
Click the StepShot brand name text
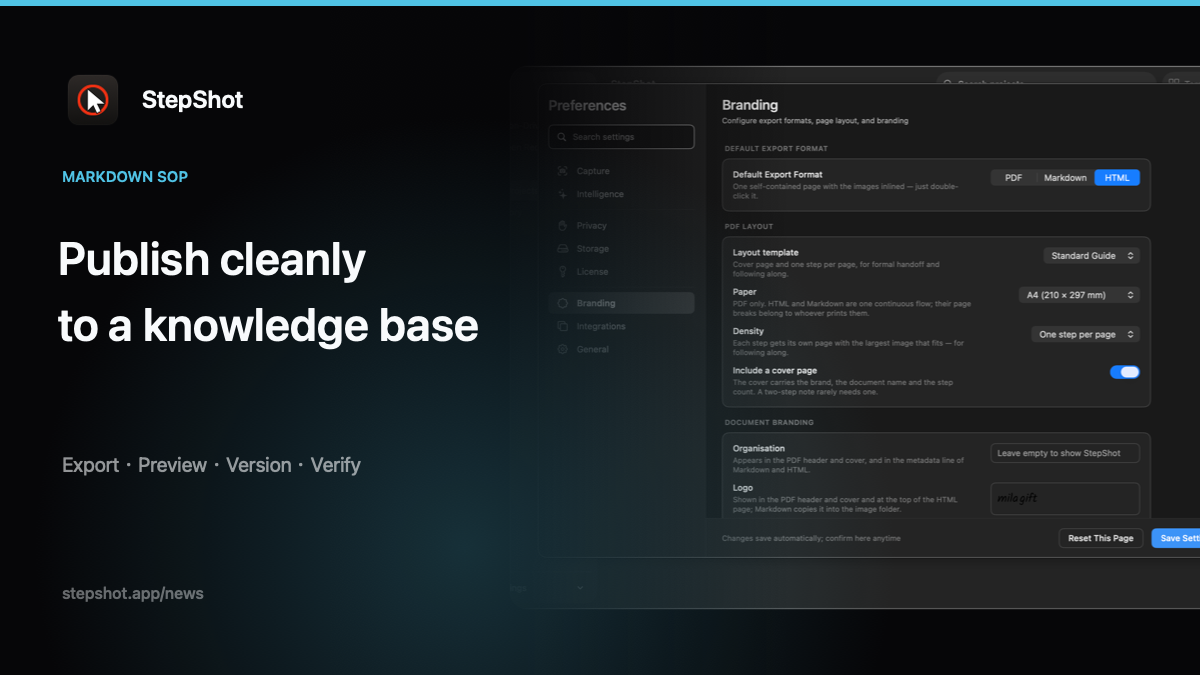point(192,100)
